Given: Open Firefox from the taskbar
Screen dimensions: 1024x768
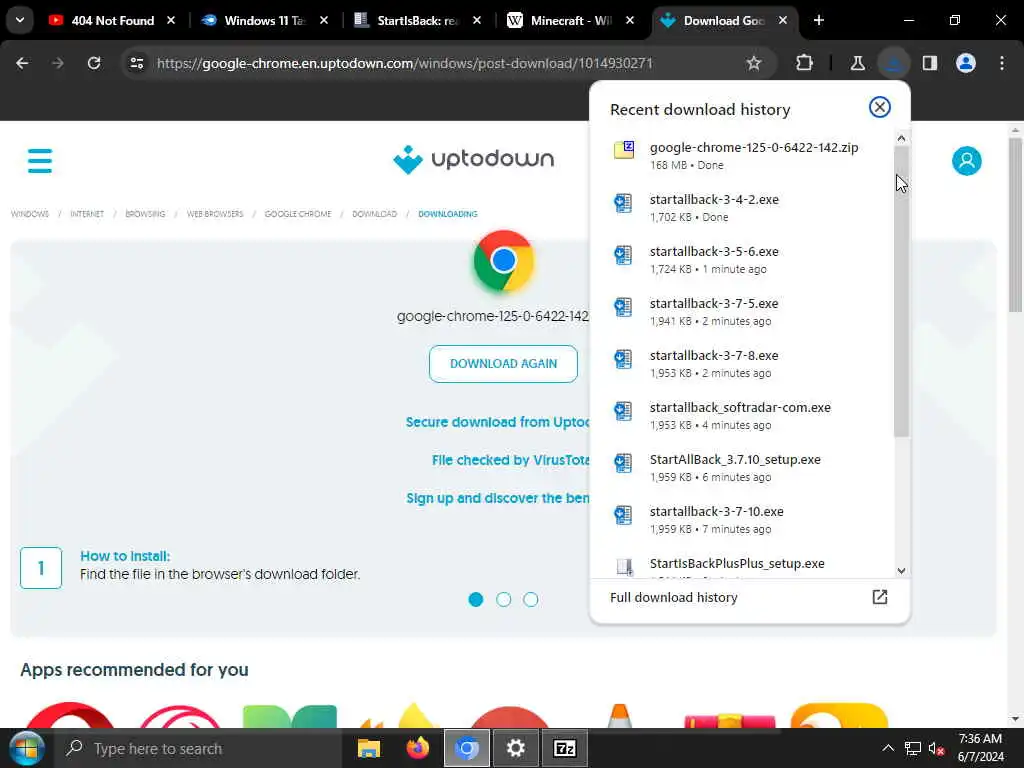Looking at the screenshot, I should click(418, 748).
